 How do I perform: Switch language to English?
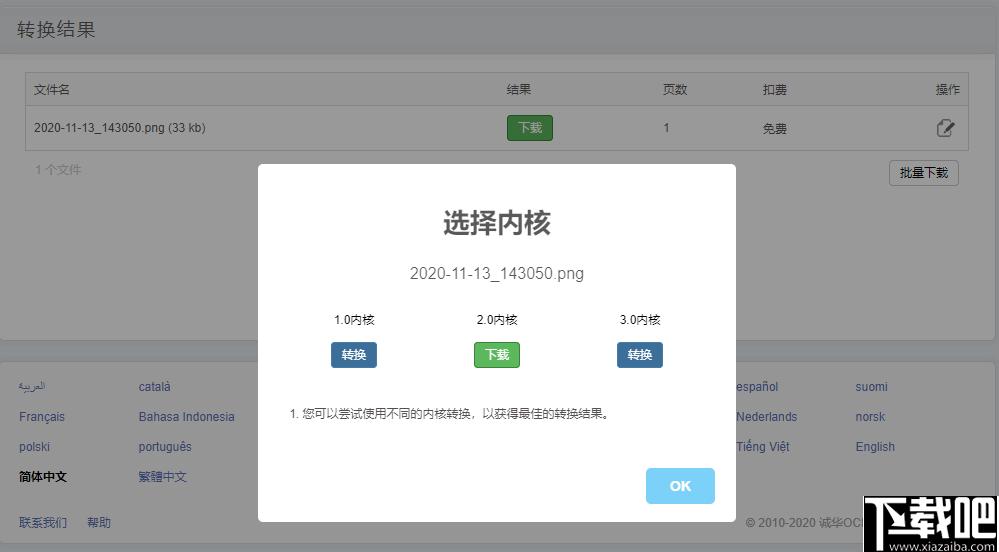click(875, 447)
